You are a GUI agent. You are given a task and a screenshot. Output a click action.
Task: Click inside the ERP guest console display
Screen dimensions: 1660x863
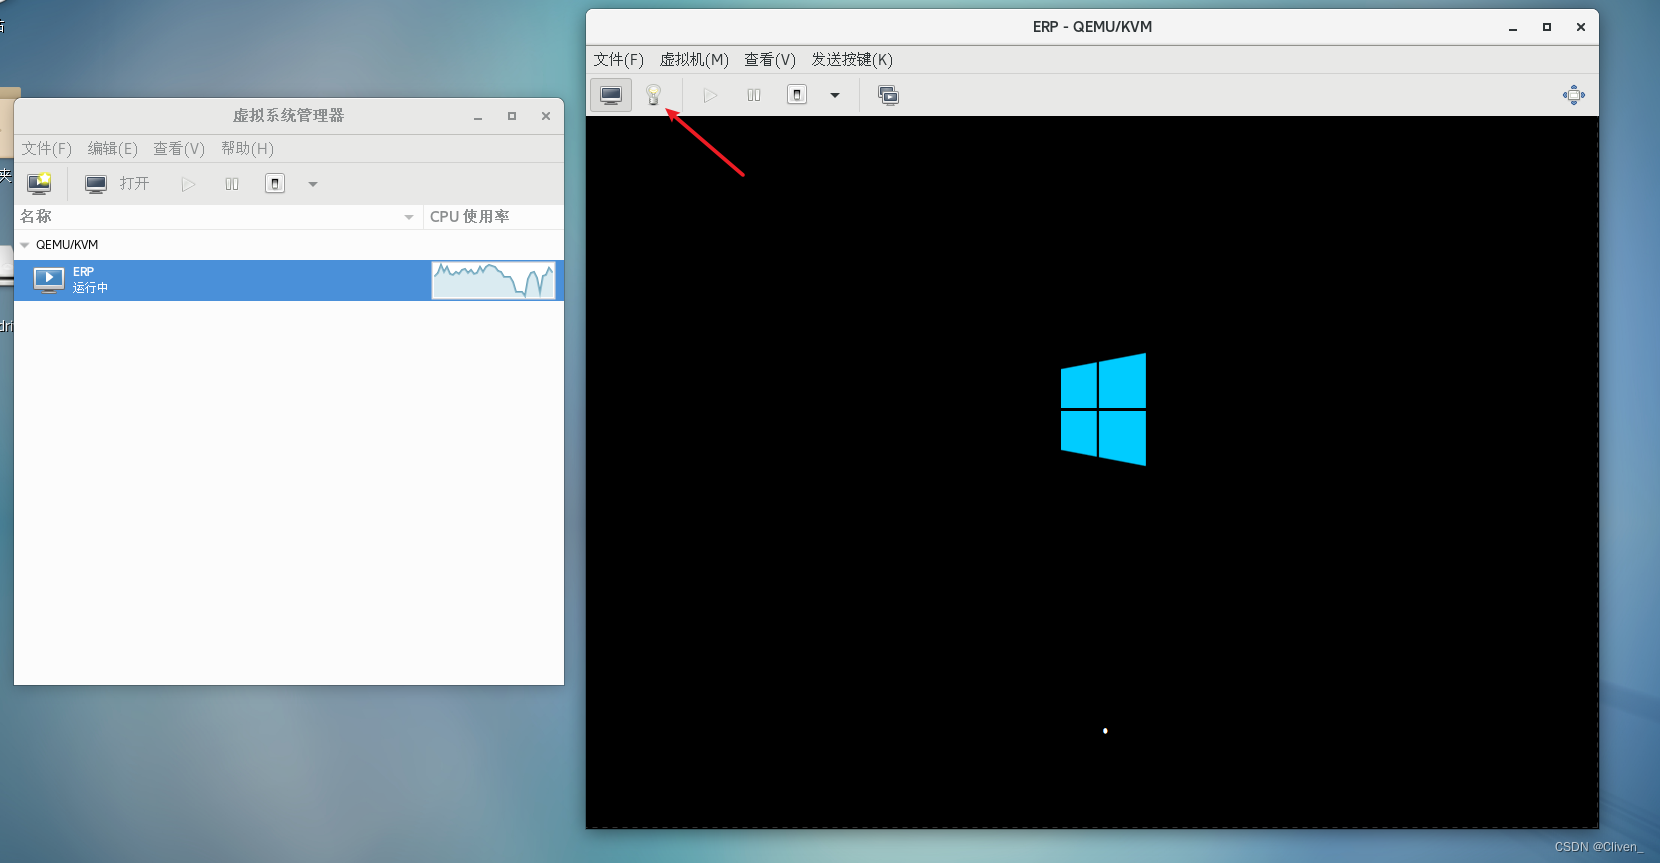coord(1092,472)
